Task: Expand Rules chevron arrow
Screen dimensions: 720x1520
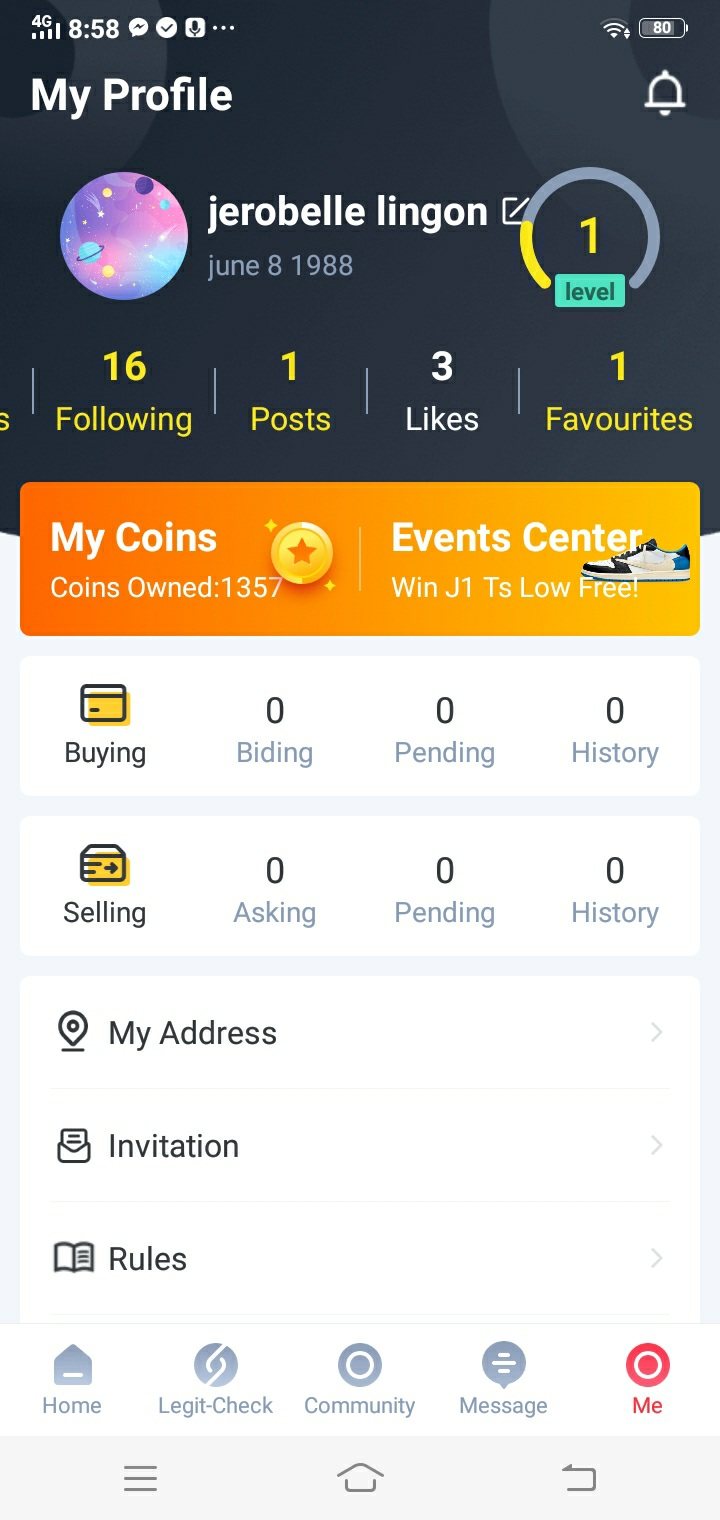Action: click(656, 1258)
